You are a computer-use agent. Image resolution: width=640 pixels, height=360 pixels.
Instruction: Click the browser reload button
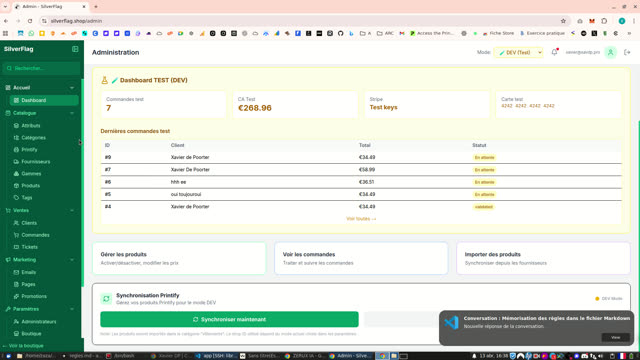click(x=30, y=21)
